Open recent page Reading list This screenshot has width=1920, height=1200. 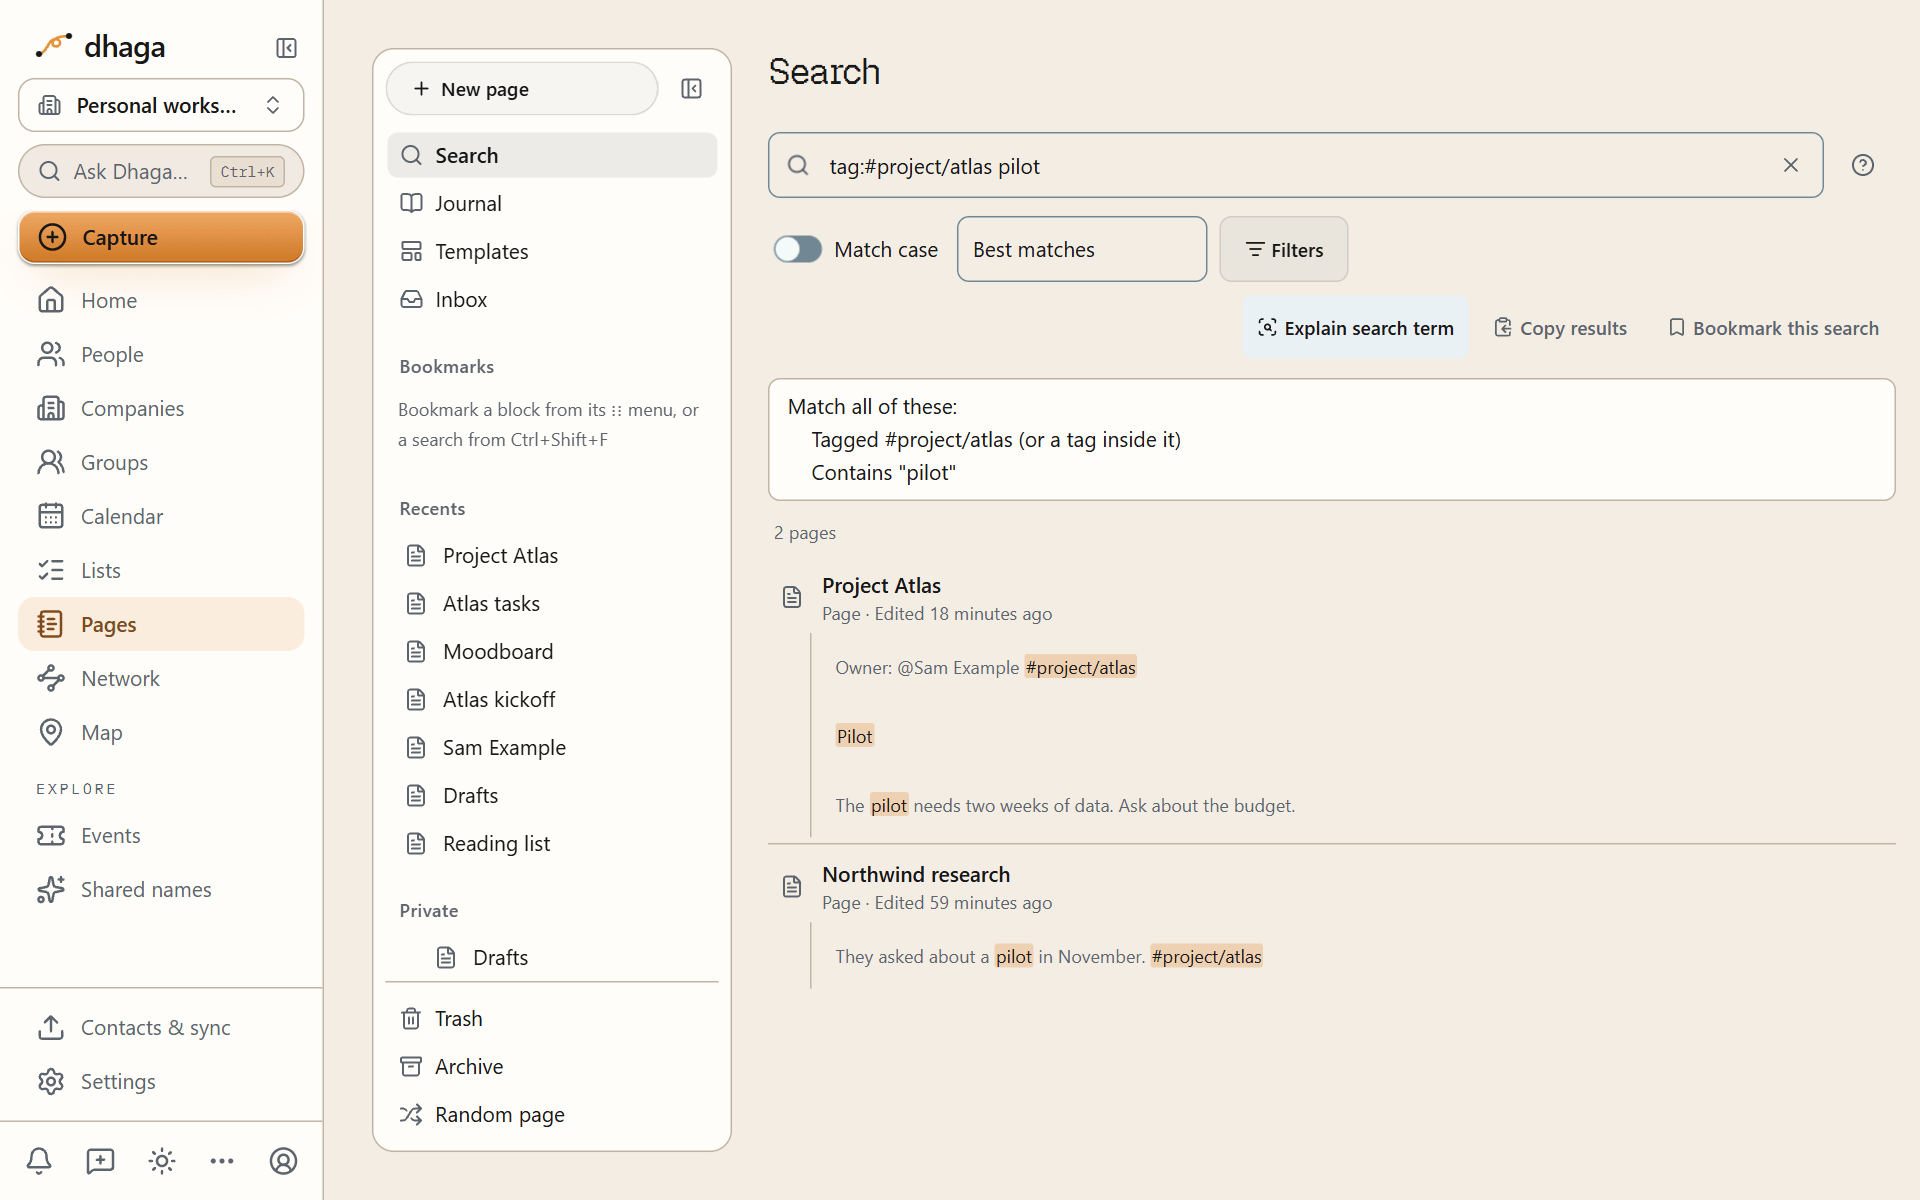[552, 843]
